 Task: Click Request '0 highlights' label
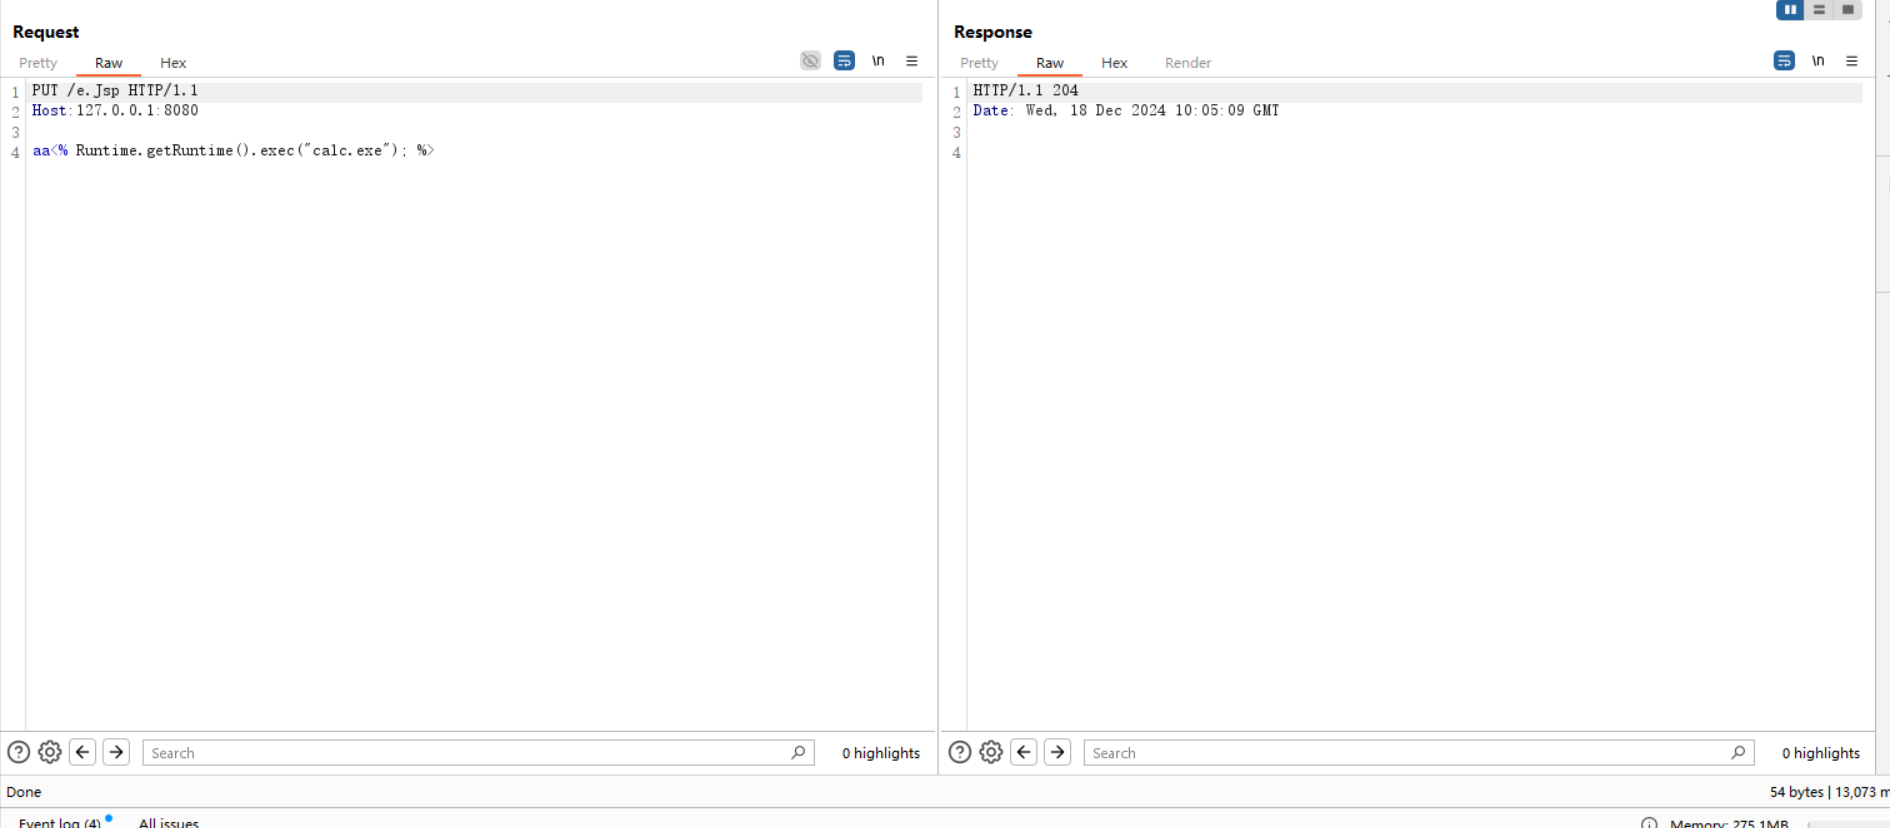[x=881, y=753]
